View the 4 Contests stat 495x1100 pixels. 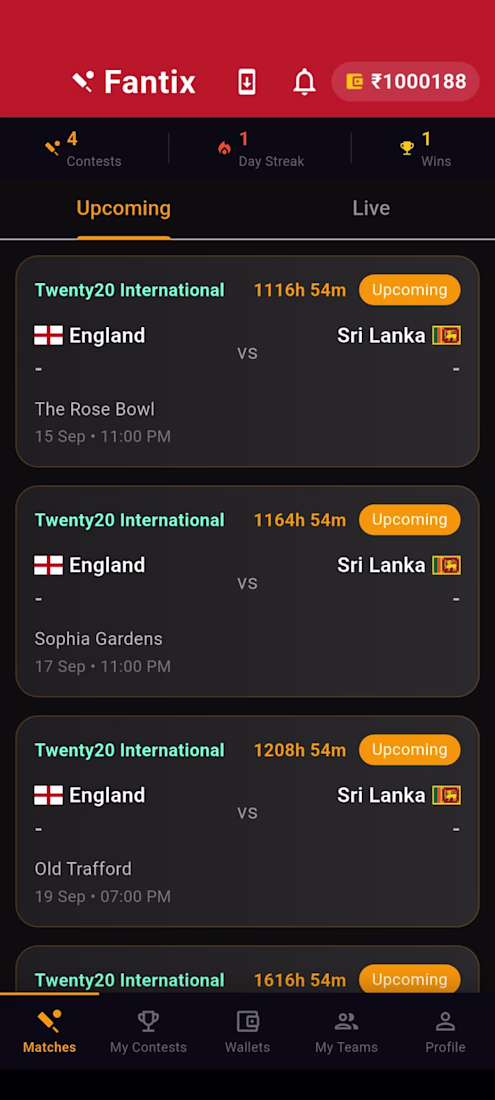point(83,149)
